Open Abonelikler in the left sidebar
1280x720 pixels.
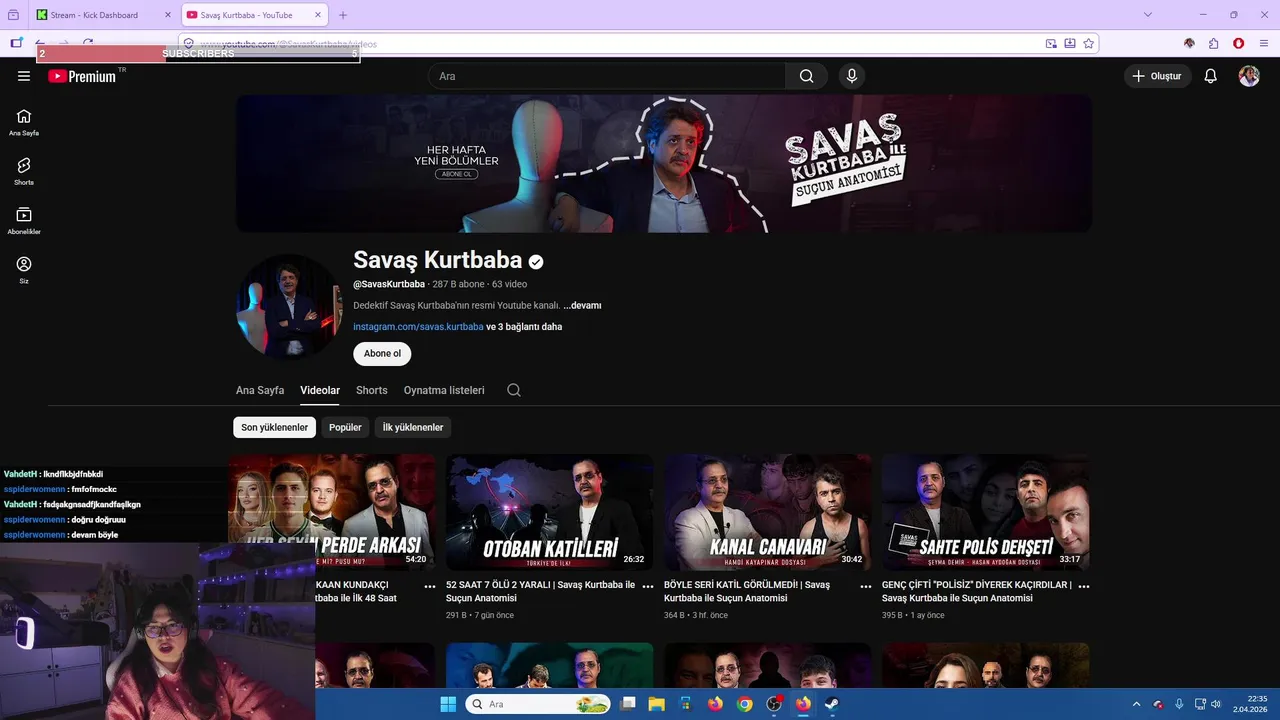point(24,221)
